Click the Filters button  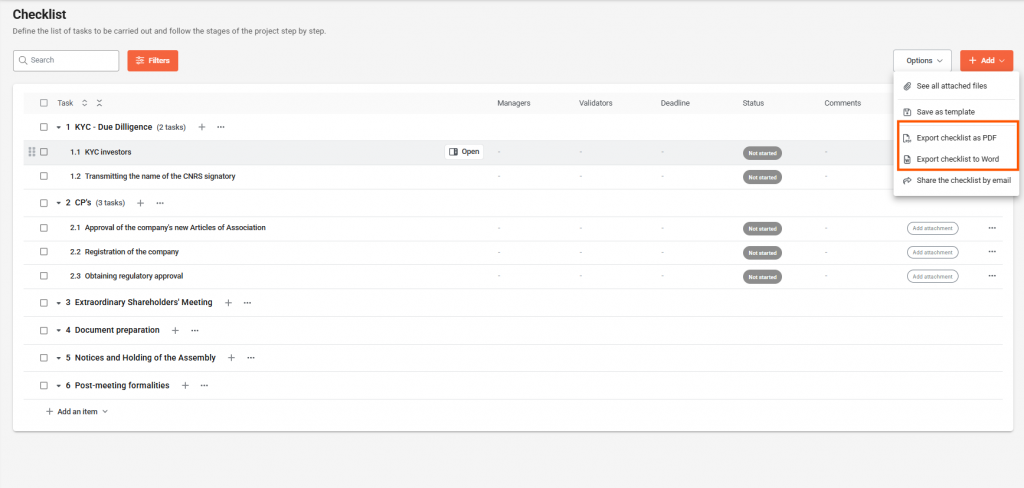[152, 61]
